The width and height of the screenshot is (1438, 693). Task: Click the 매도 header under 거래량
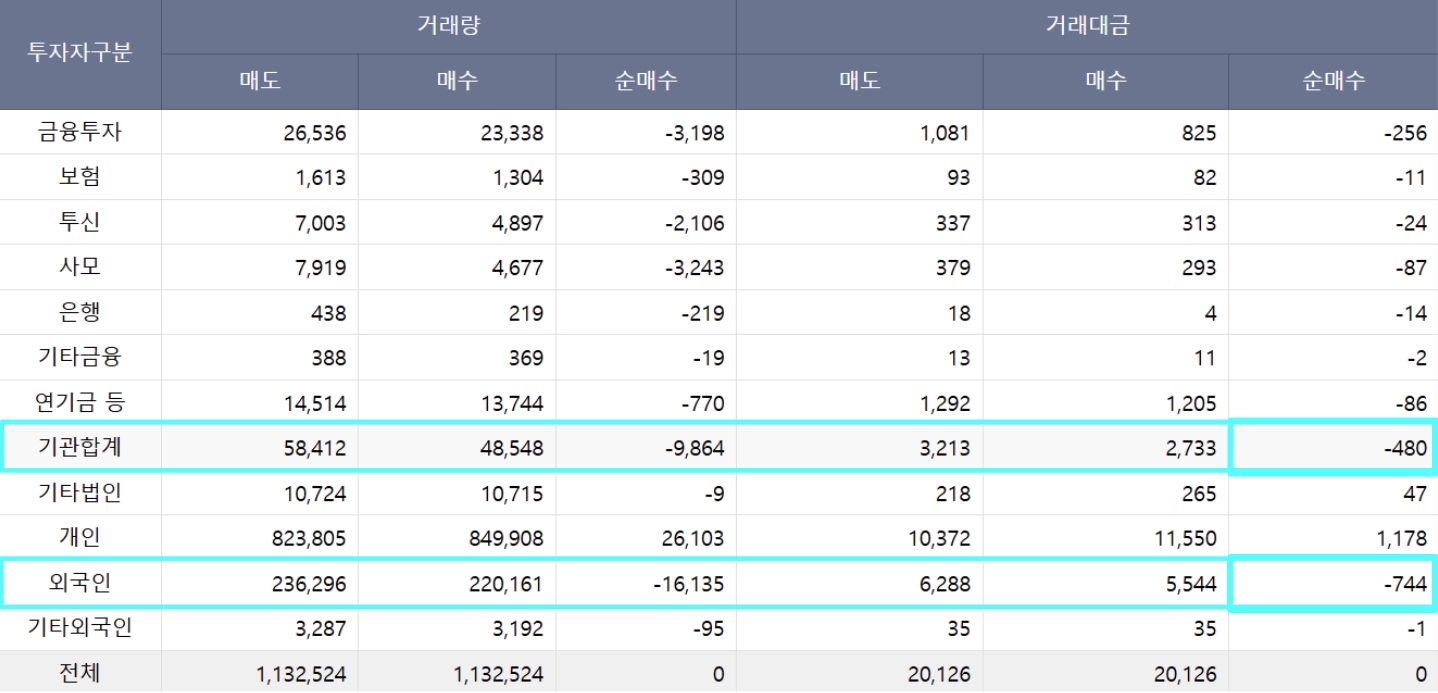(260, 82)
